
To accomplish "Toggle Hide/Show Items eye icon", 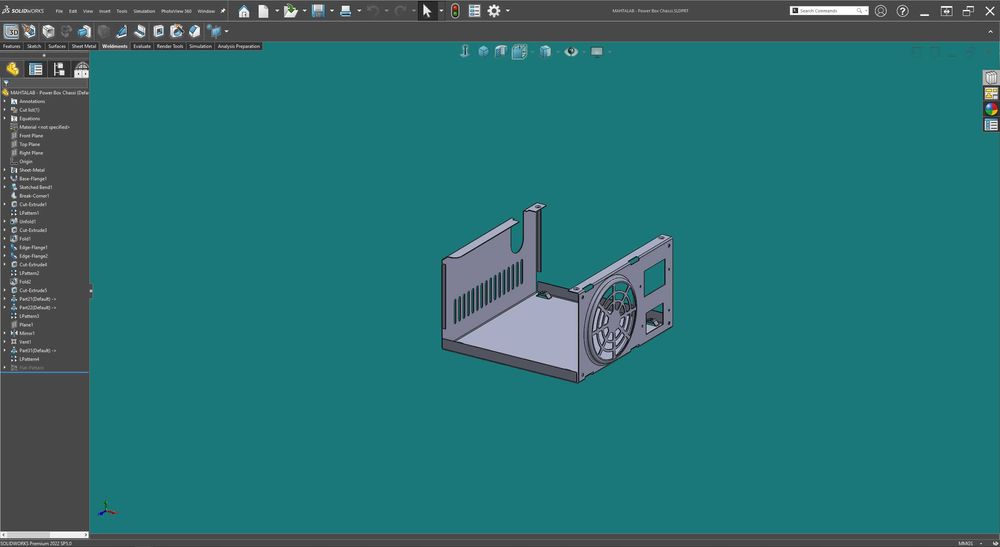I will 570,51.
